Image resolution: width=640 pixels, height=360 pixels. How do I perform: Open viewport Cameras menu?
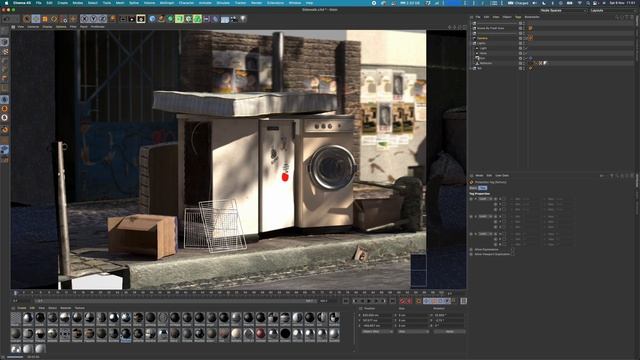coord(33,27)
